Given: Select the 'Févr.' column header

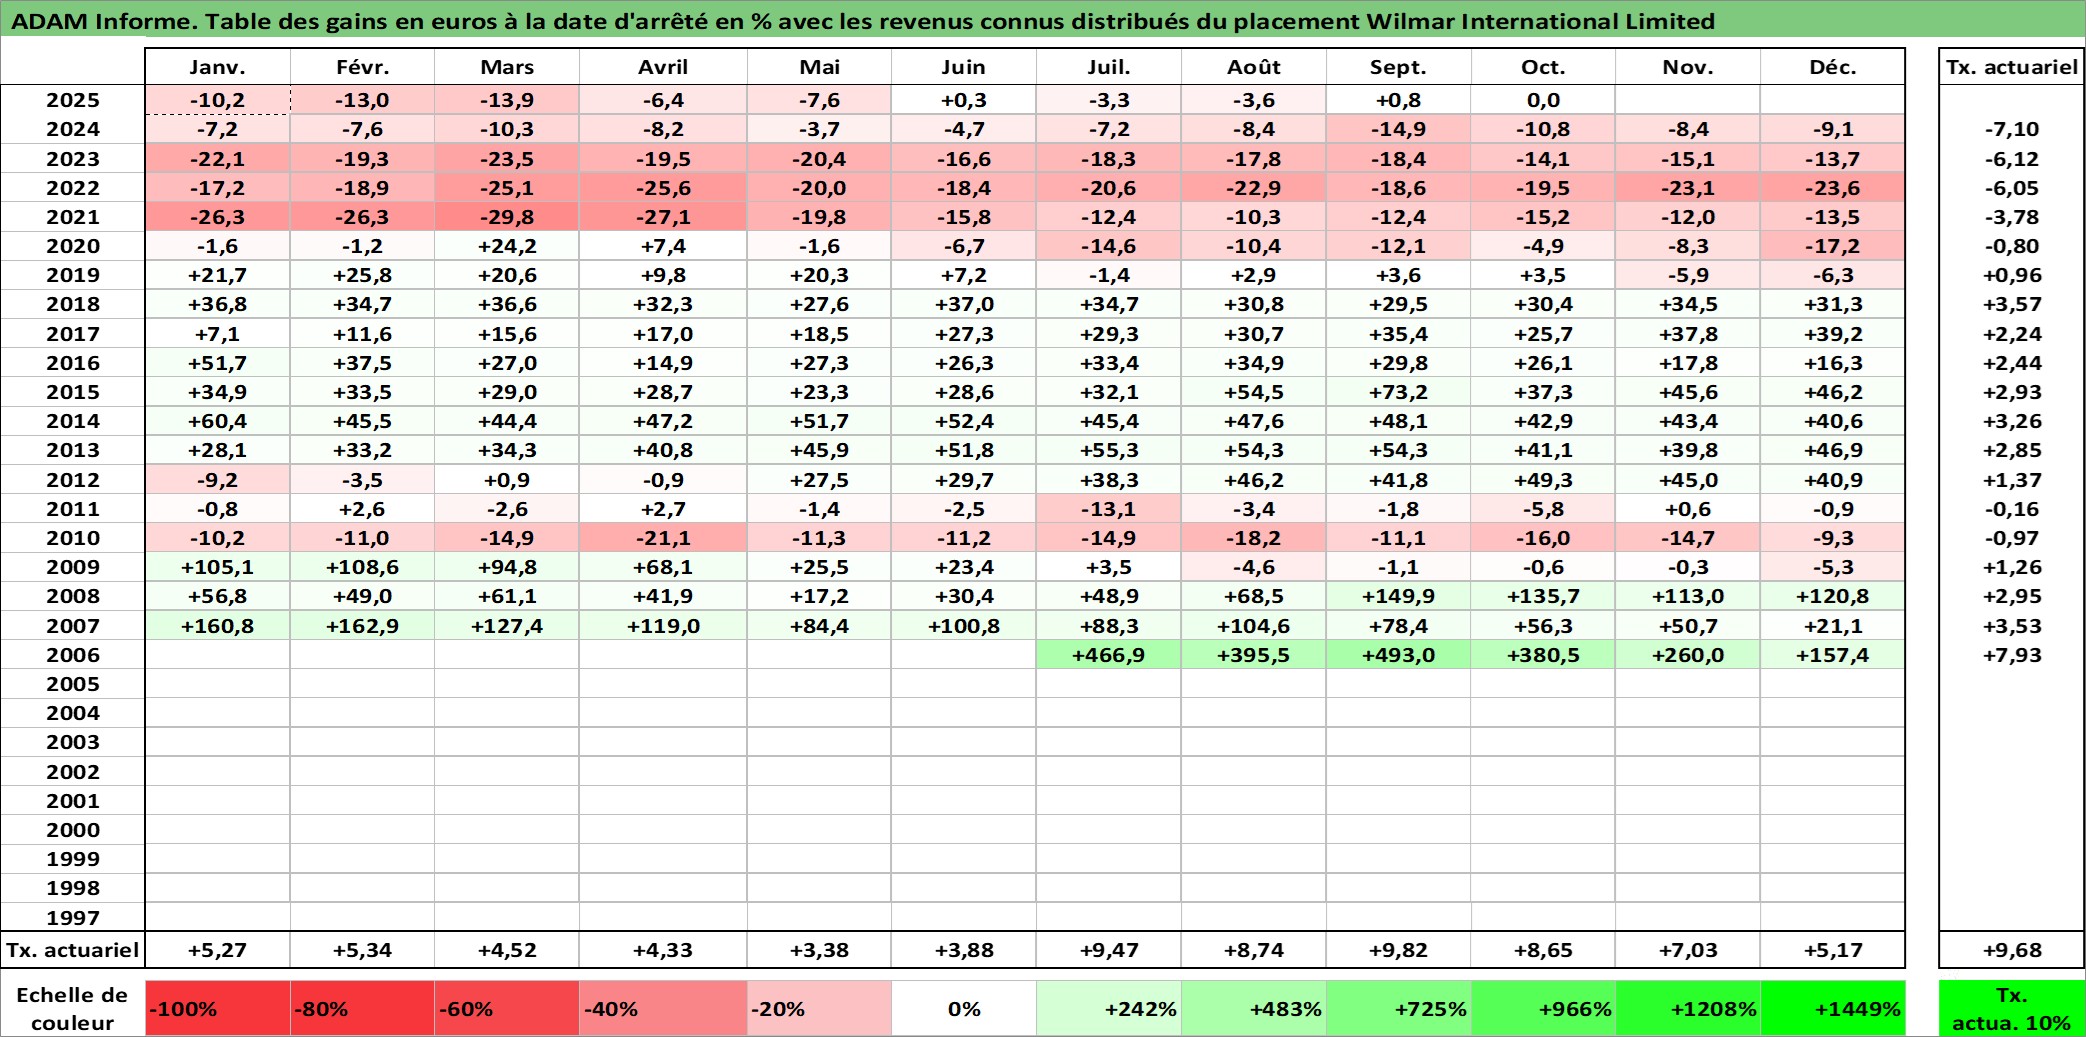Looking at the screenshot, I should pos(362,67).
